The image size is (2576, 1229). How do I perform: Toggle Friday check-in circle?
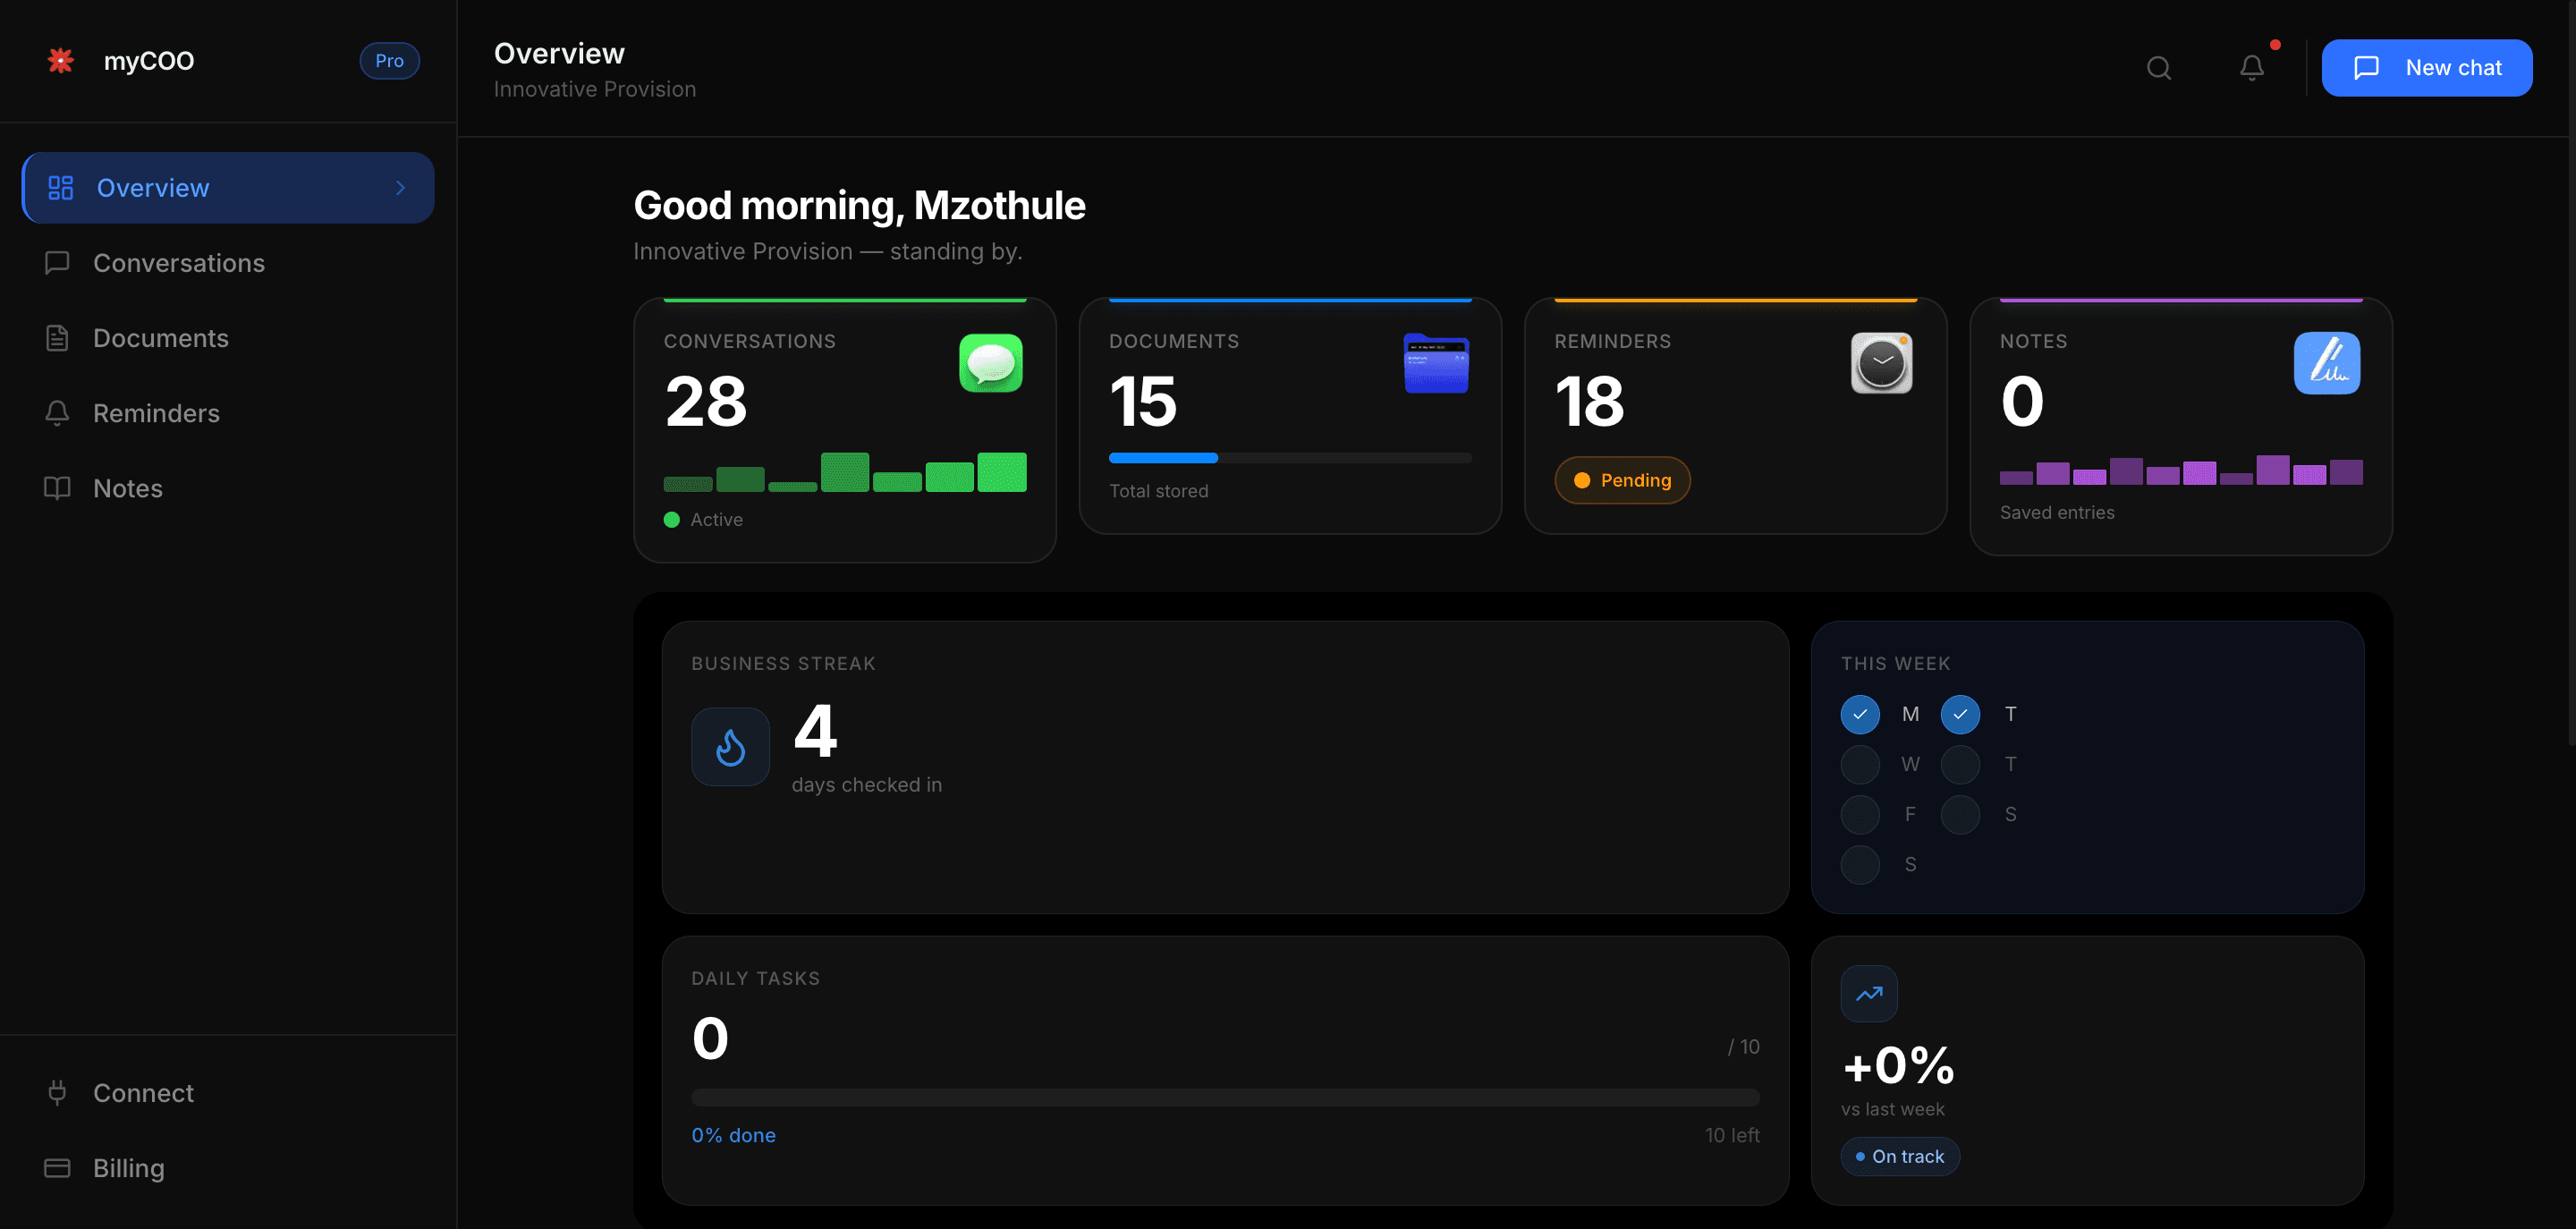1860,814
